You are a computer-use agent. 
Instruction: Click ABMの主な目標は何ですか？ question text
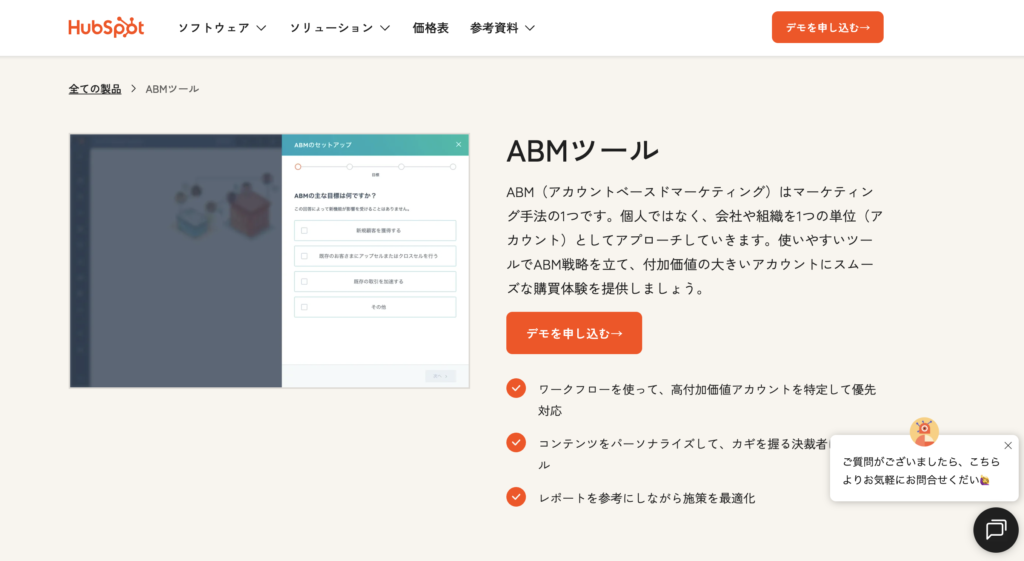(x=335, y=195)
